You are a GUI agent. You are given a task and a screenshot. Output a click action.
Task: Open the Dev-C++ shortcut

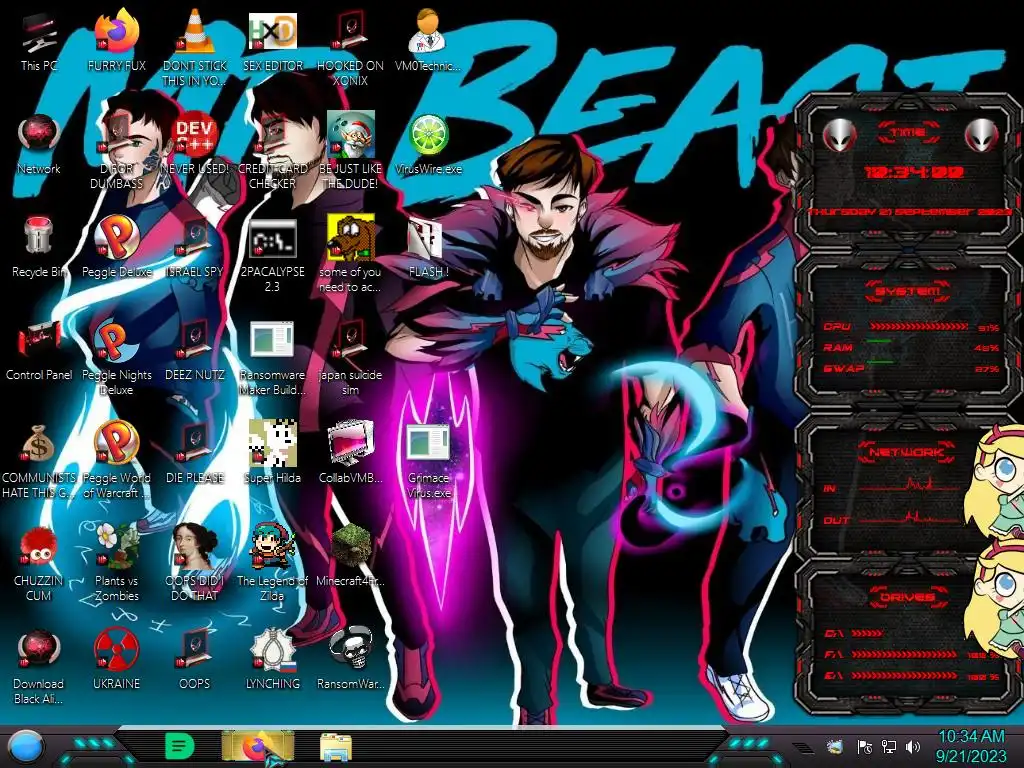(195, 144)
